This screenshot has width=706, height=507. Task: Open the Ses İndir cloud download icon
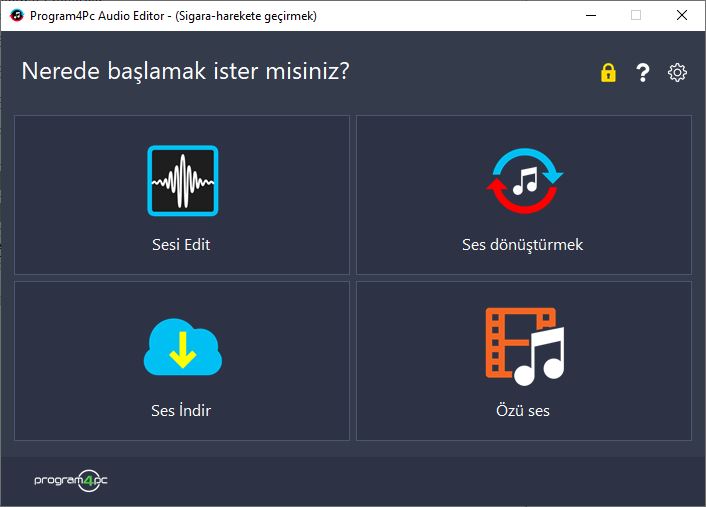click(182, 347)
